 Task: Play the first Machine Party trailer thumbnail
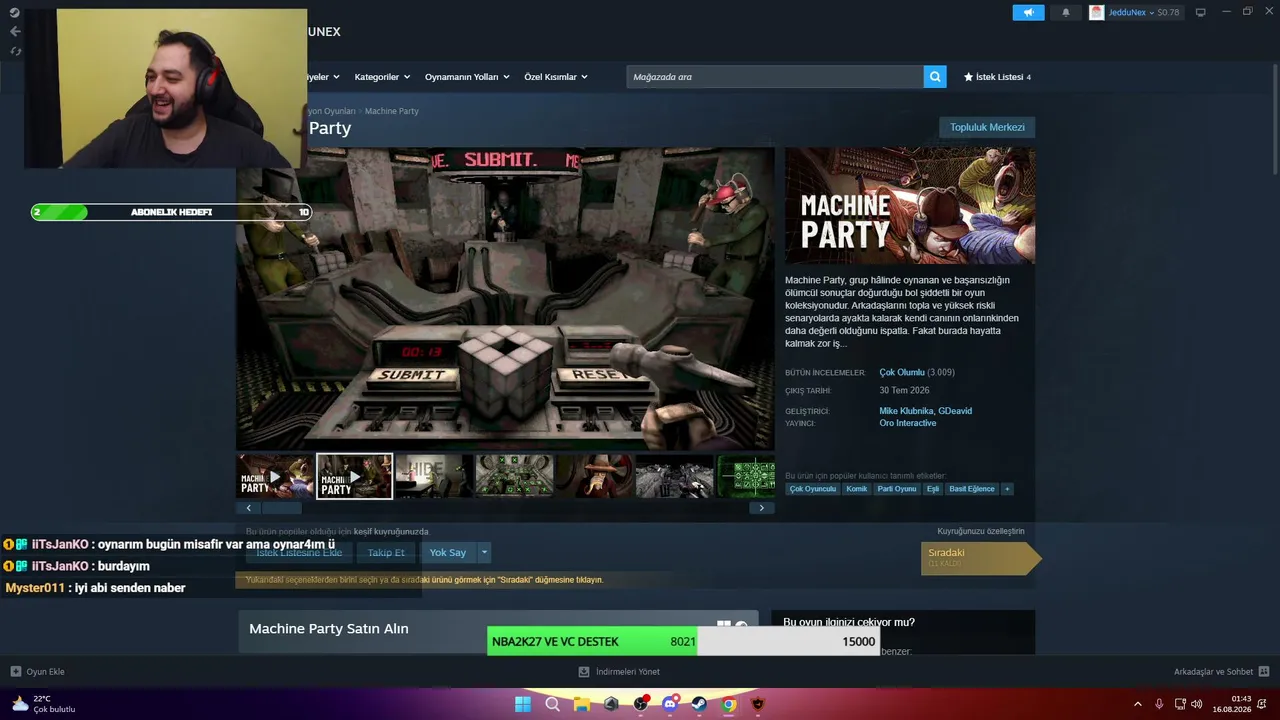[275, 477]
